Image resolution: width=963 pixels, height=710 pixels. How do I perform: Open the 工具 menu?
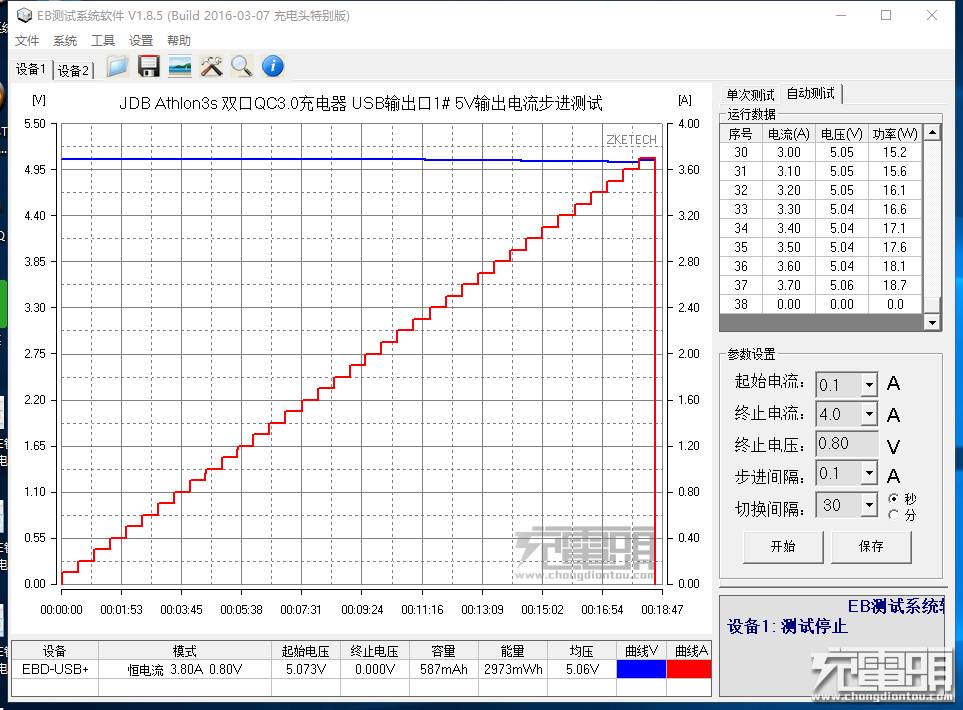103,41
